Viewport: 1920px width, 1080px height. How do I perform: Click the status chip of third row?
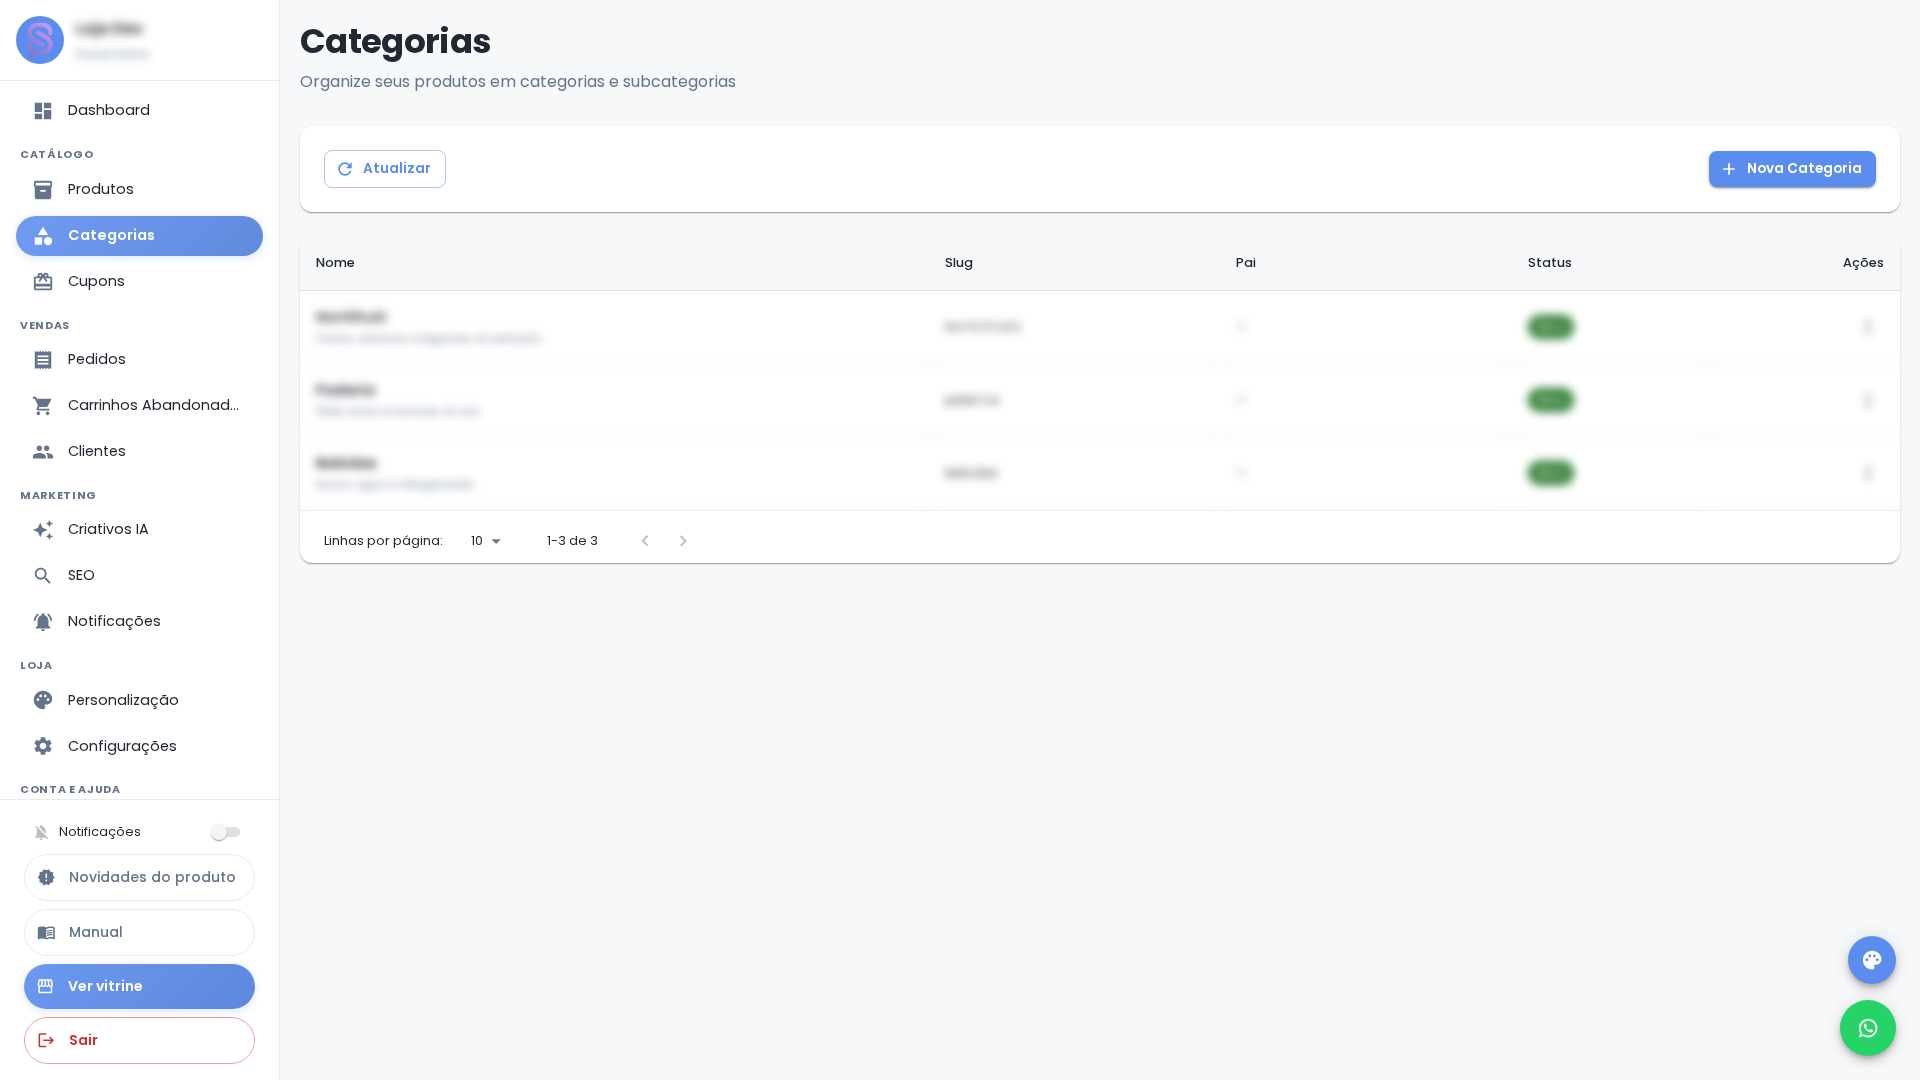coord(1551,473)
